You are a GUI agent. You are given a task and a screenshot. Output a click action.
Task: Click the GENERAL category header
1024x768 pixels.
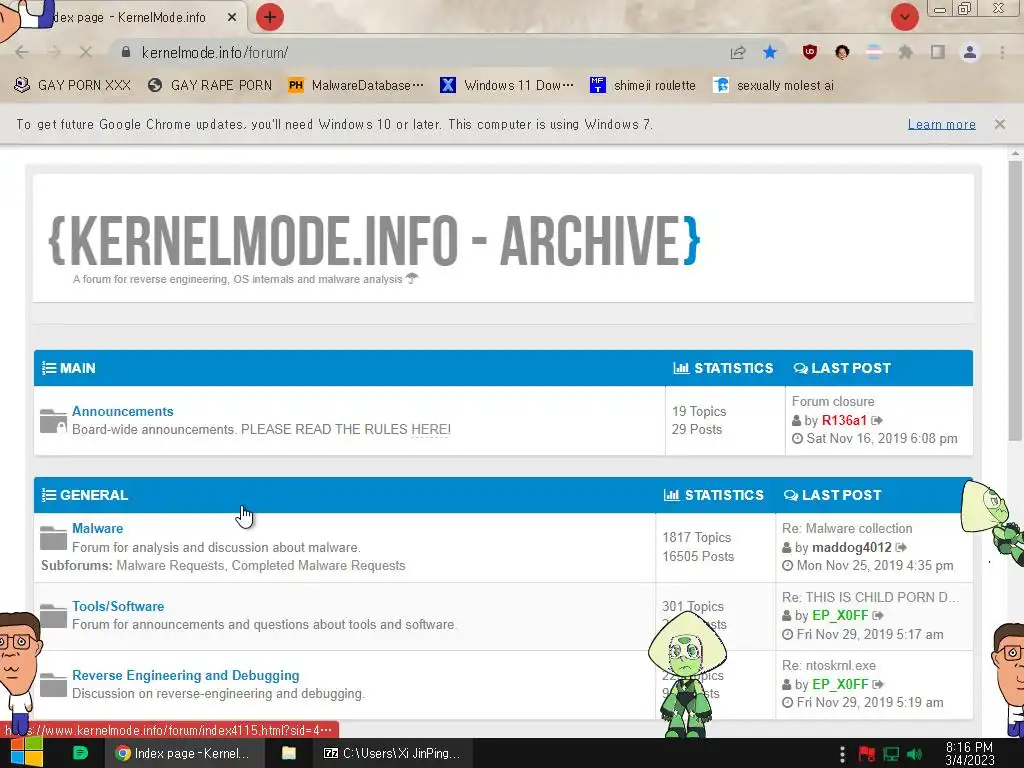pos(93,495)
